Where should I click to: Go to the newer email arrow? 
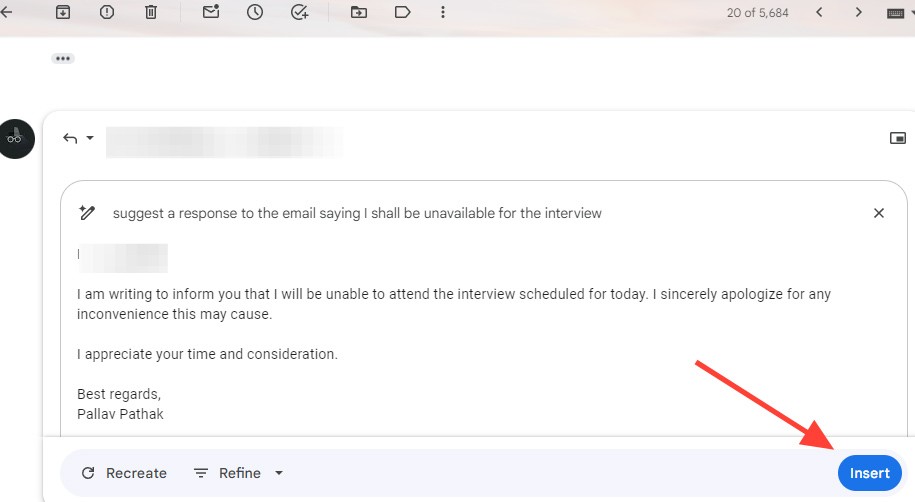tap(819, 12)
